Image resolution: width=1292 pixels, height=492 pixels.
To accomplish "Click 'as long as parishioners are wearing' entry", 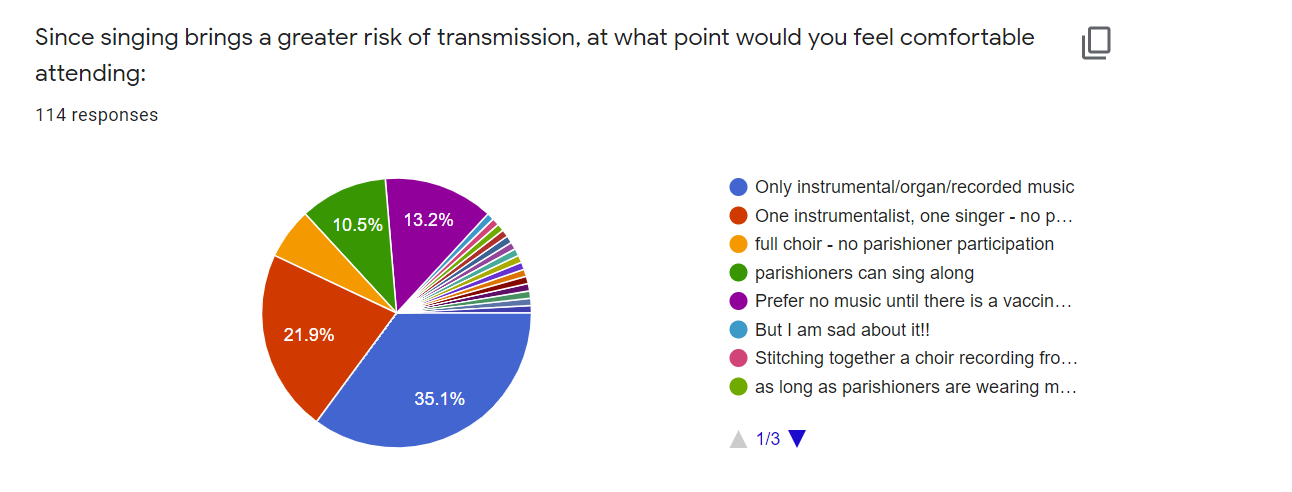I will click(916, 387).
